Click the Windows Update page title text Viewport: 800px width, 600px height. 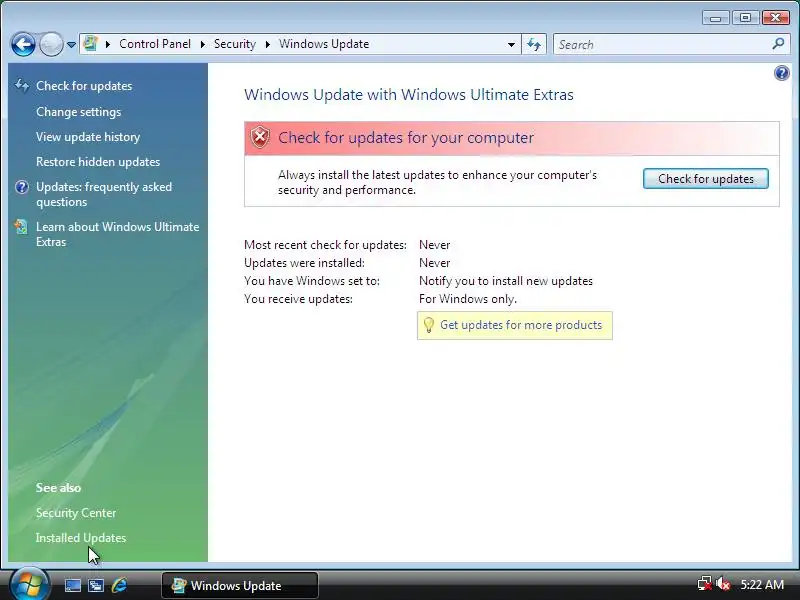pyautogui.click(x=409, y=94)
